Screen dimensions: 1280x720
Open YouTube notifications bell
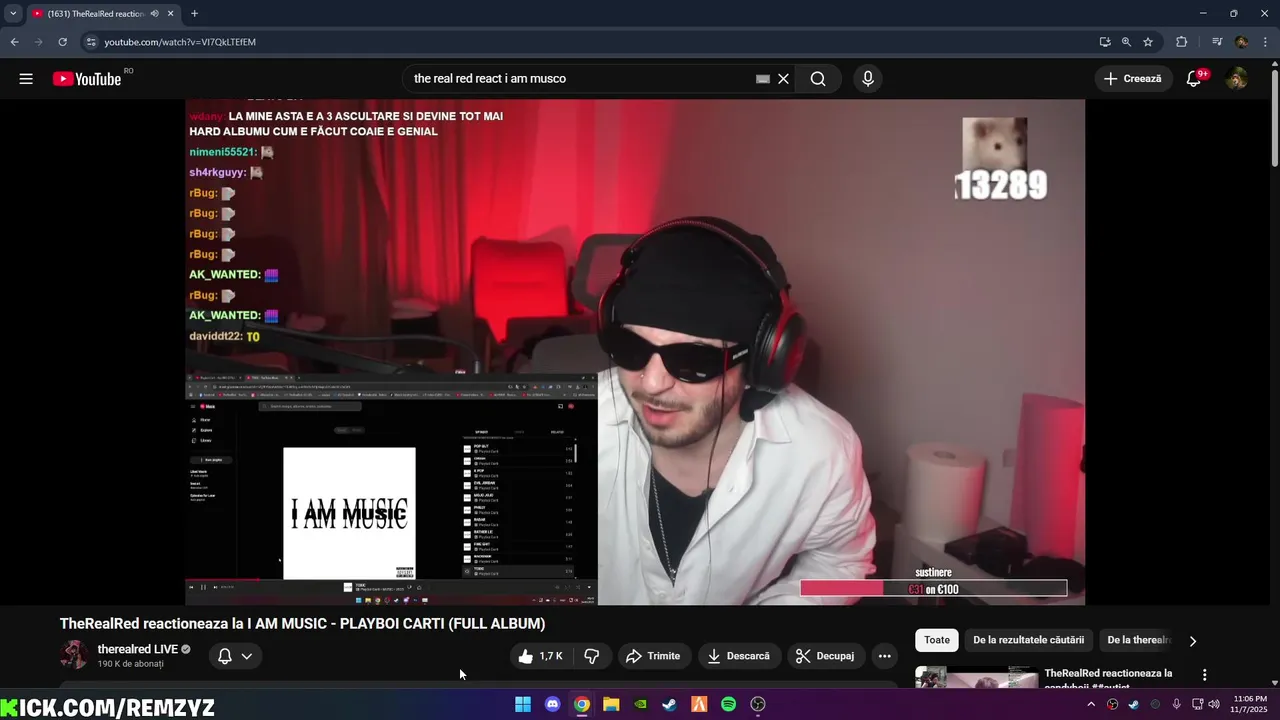pos(1193,79)
